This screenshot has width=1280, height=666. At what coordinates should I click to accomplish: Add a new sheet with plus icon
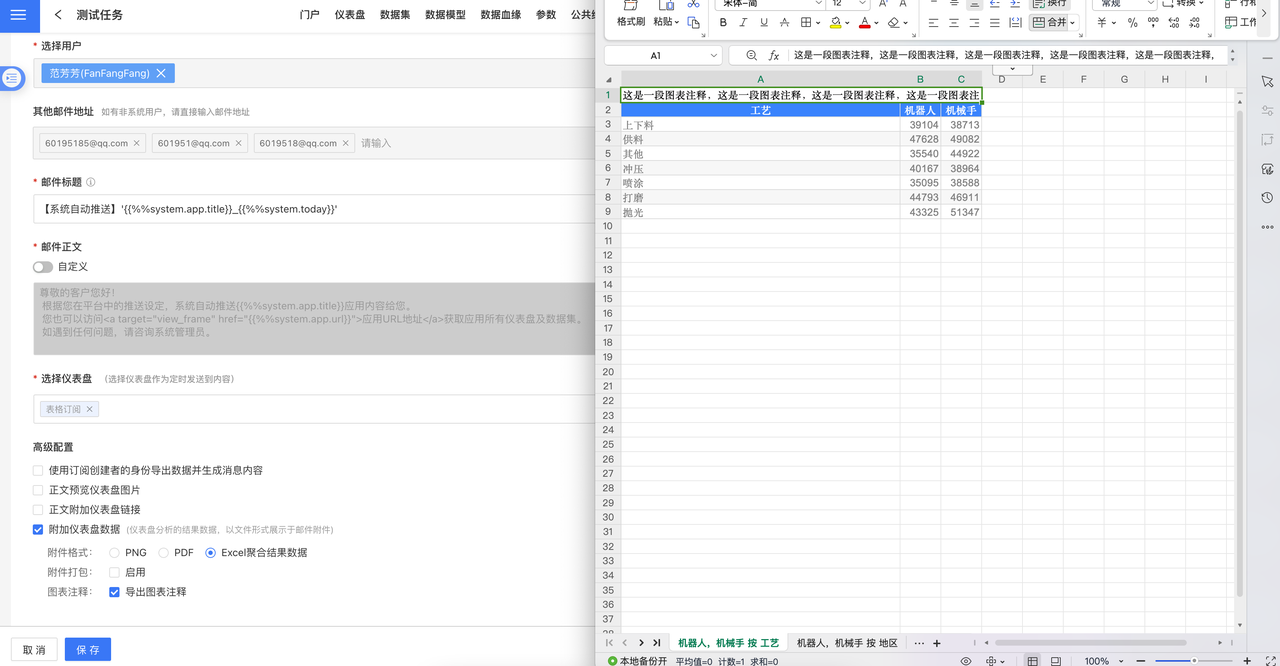coord(937,643)
